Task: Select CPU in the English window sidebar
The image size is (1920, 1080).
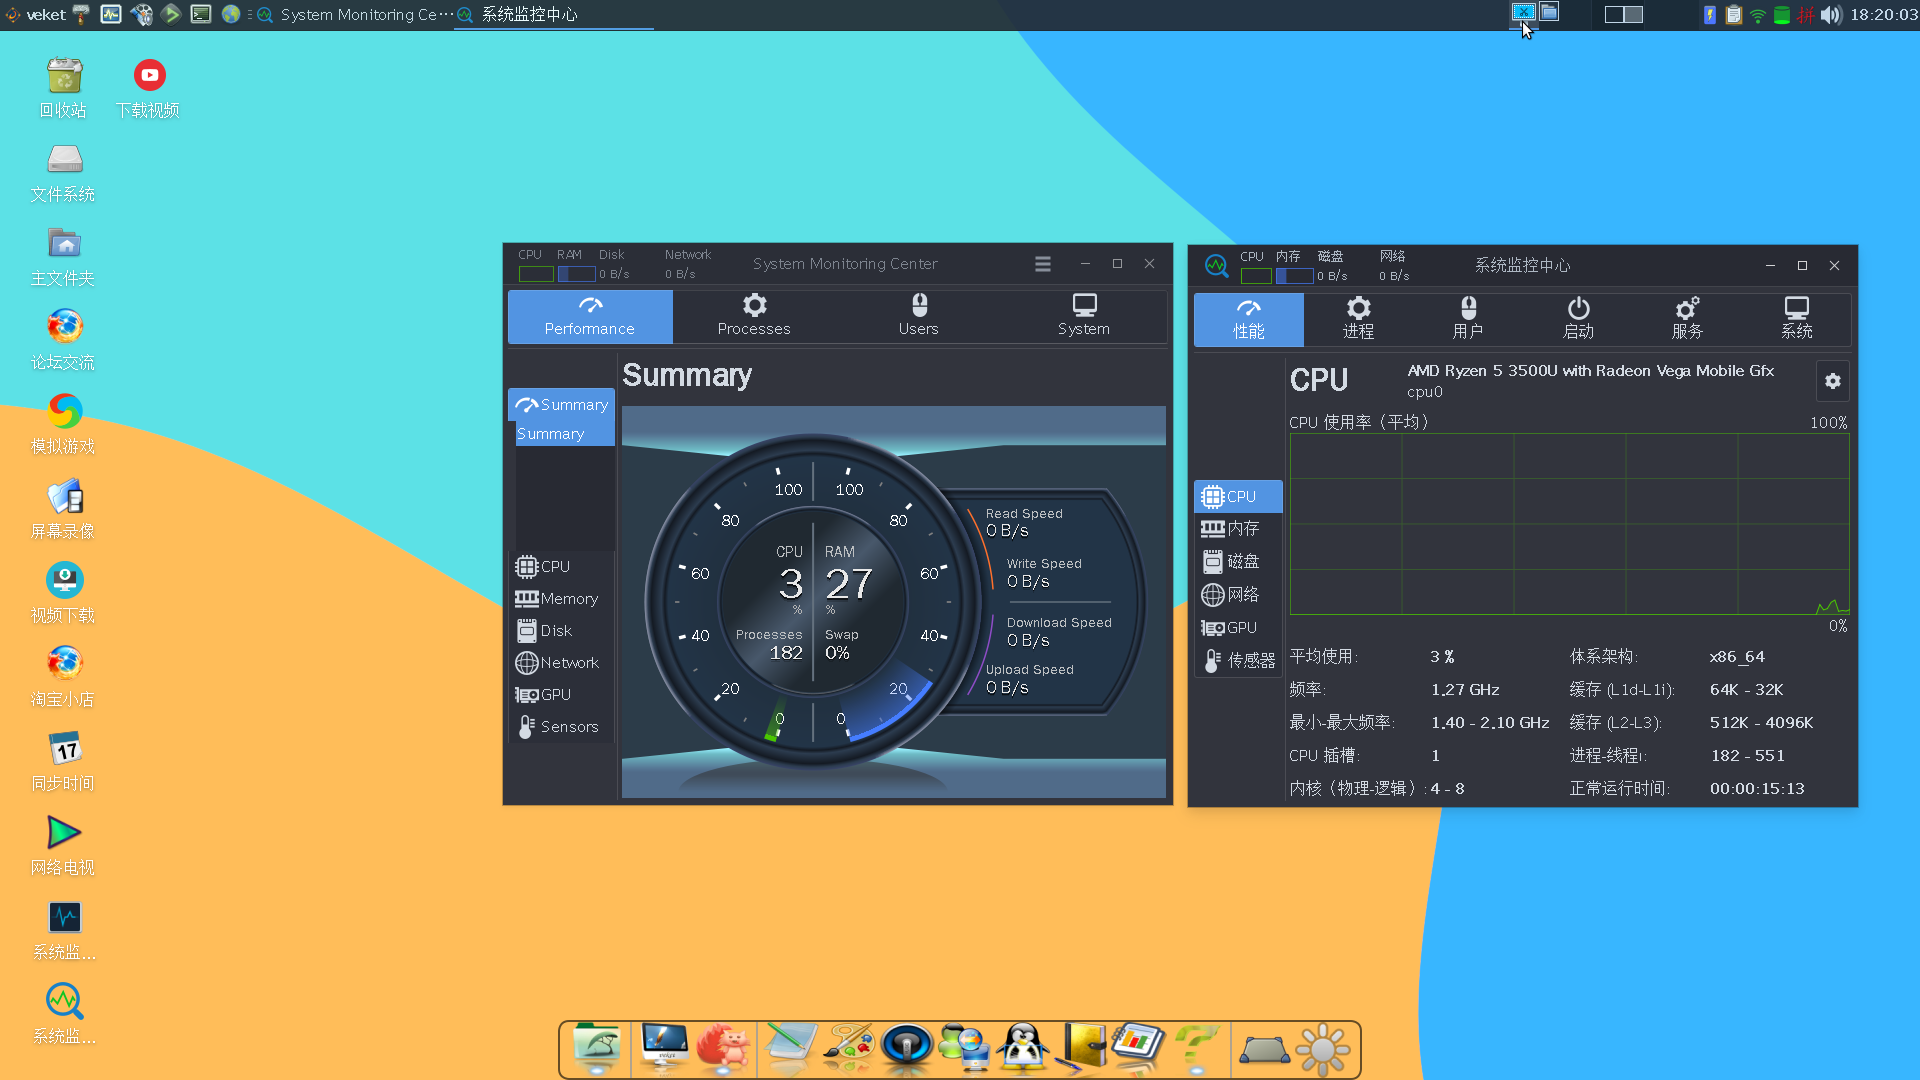Action: [x=555, y=567]
